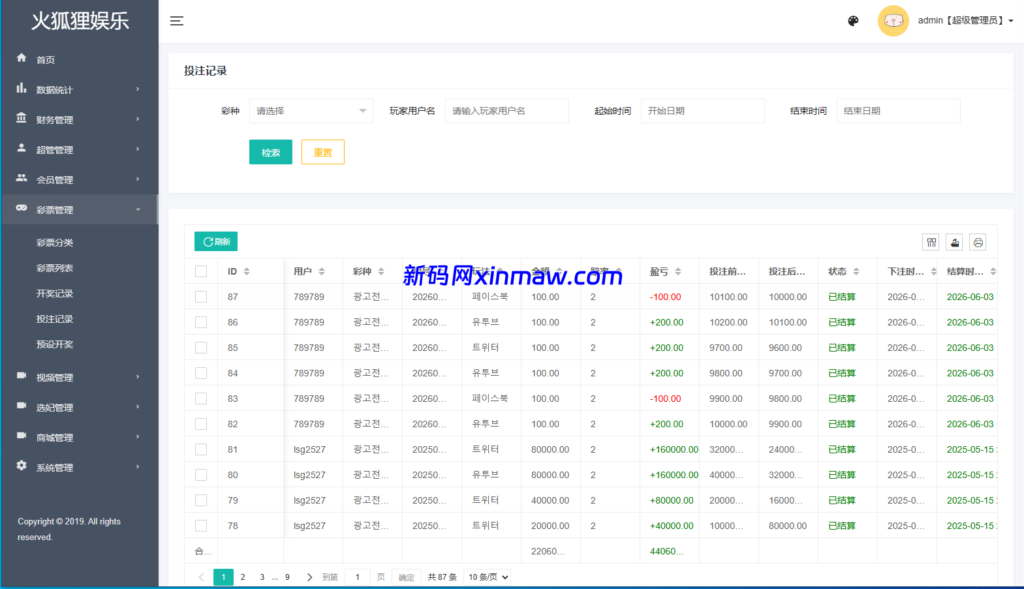
Task: Open the column filter grid icon
Action: [x=931, y=242]
